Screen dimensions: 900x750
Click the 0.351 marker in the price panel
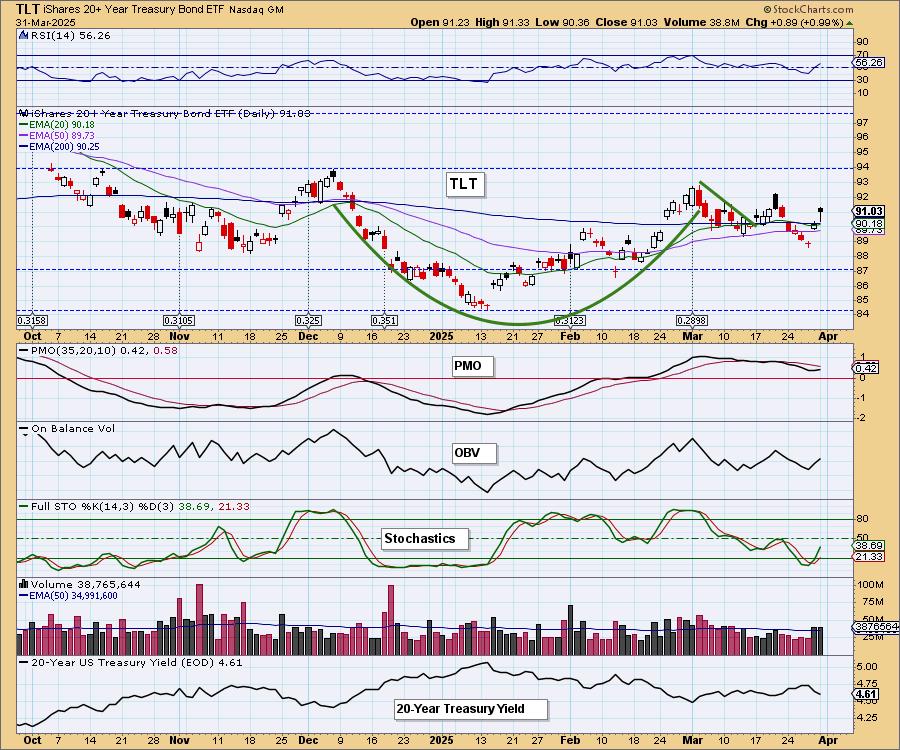[x=384, y=320]
